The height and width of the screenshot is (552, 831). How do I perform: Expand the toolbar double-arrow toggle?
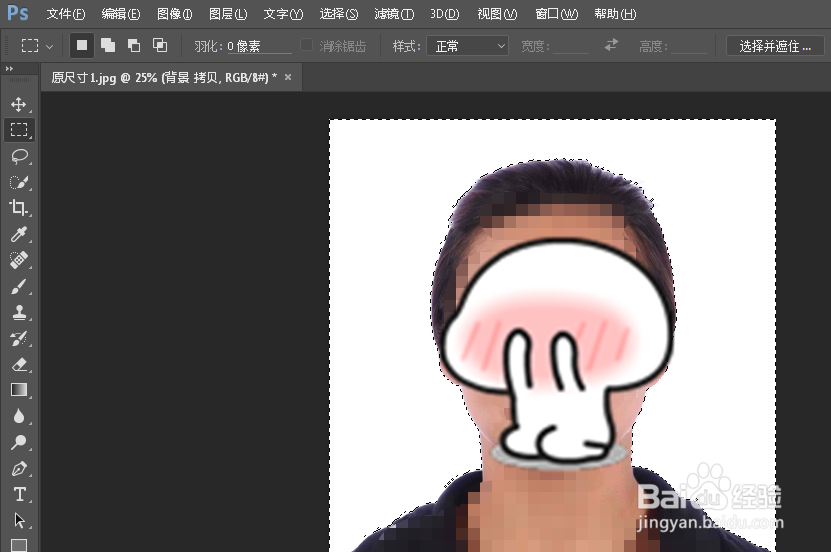pos(9,69)
